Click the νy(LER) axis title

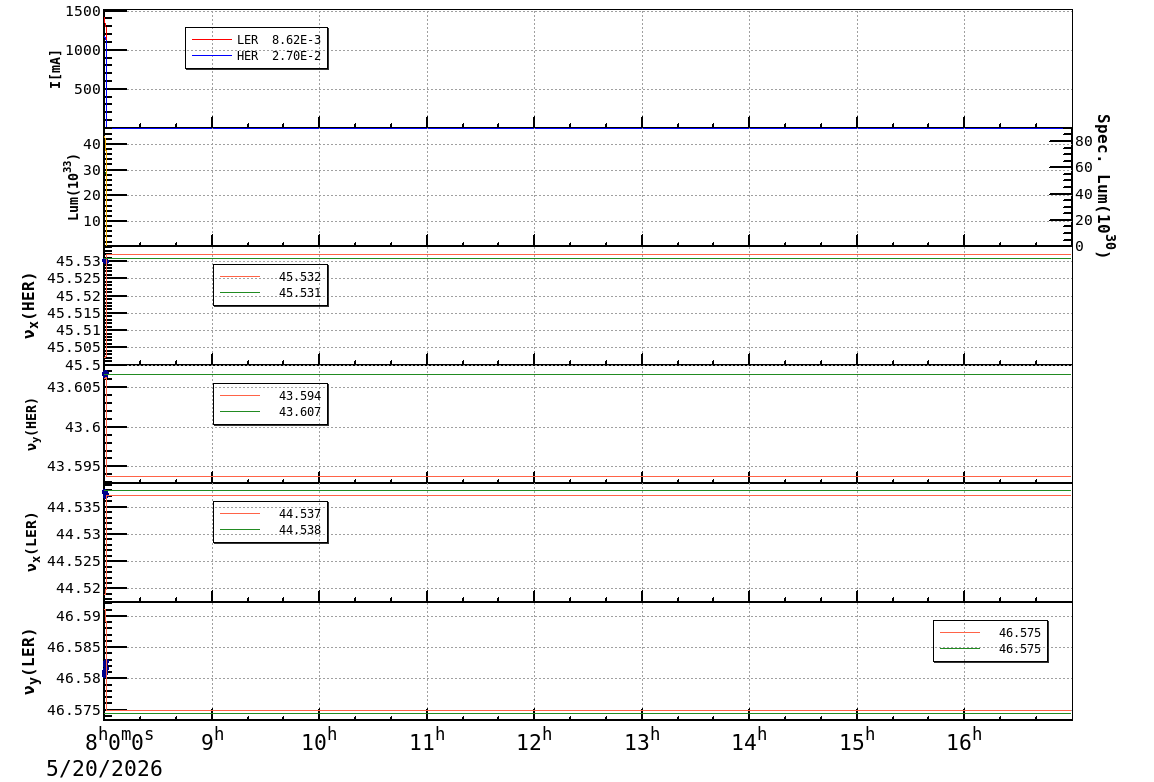pos(29,661)
